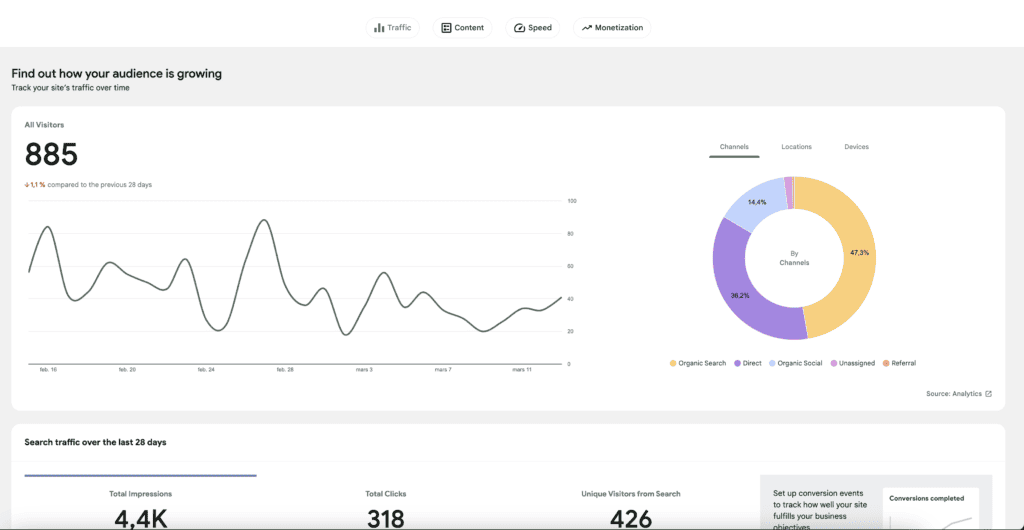Select the Channels tab
The image size is (1024, 530).
coord(734,147)
